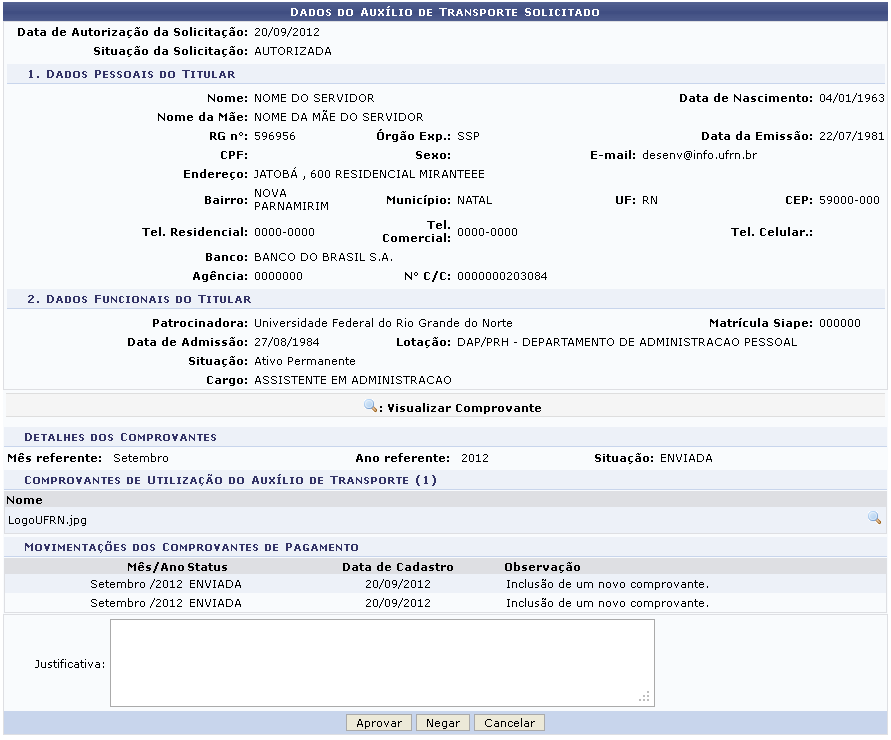
Task: Open the LogoUFRN.jpg receipt with magnifier icon
Action: point(874,518)
